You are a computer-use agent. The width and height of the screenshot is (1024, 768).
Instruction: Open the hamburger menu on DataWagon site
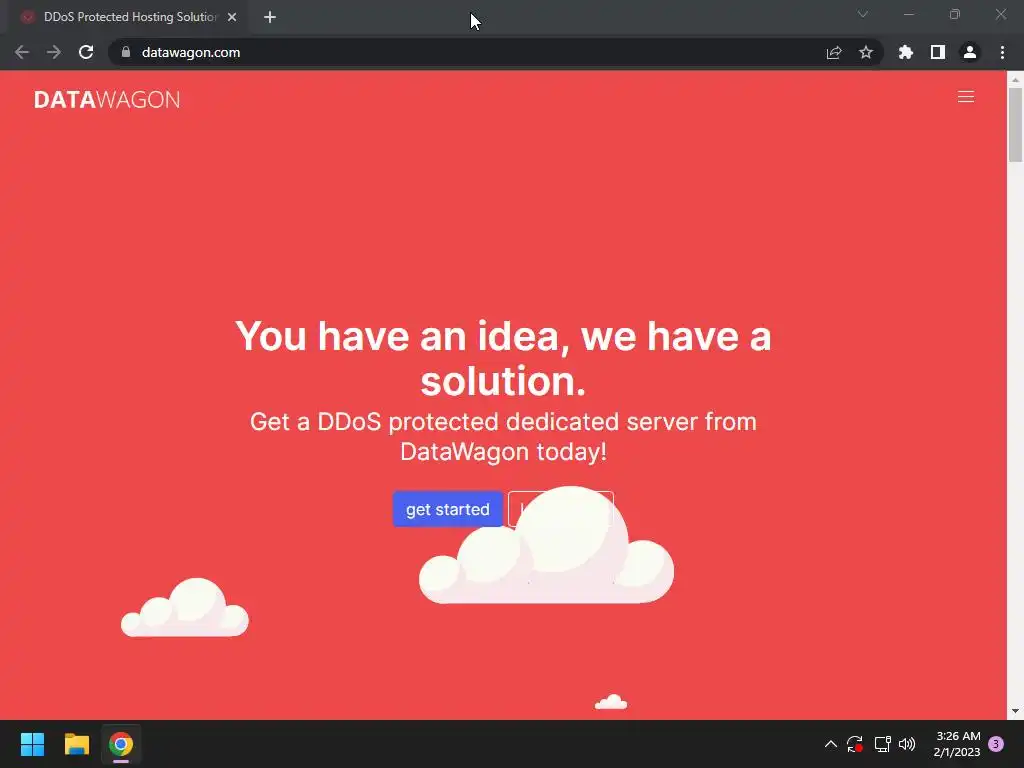coord(965,97)
